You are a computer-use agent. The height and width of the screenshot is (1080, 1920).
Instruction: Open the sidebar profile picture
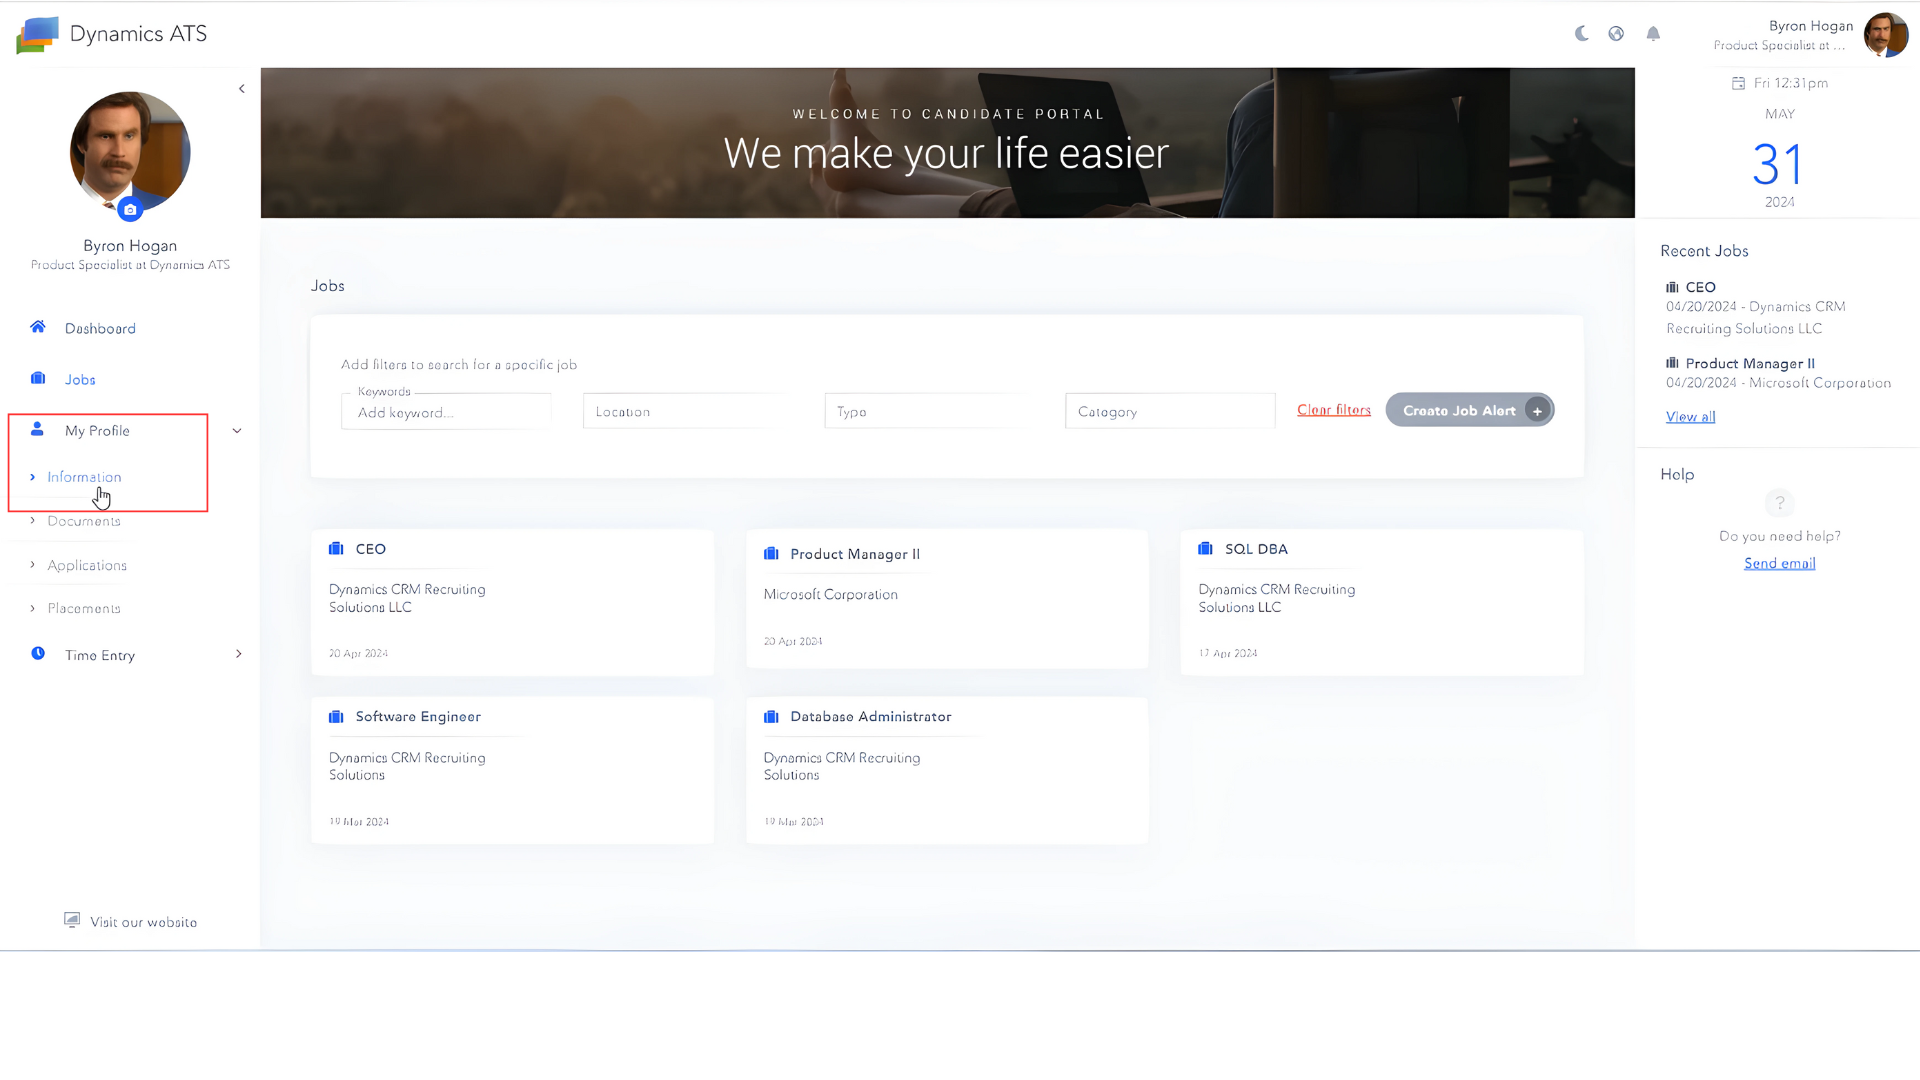(130, 152)
